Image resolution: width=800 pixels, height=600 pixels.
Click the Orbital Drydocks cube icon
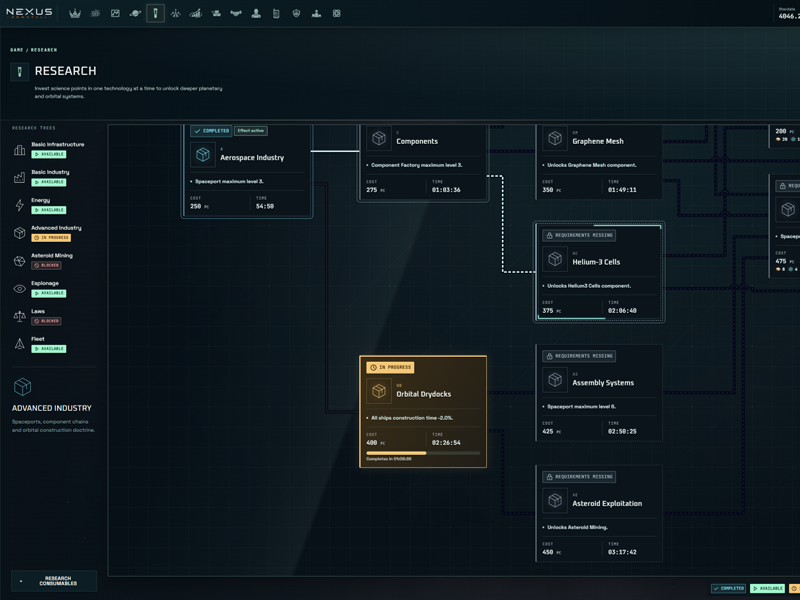coord(379,391)
